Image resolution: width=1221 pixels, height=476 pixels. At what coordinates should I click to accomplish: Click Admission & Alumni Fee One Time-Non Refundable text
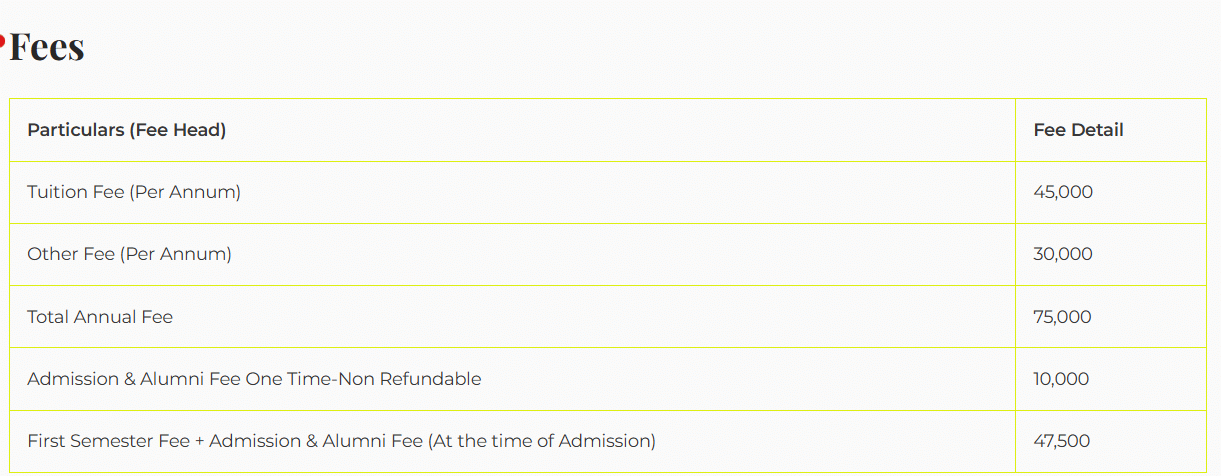coord(254,379)
